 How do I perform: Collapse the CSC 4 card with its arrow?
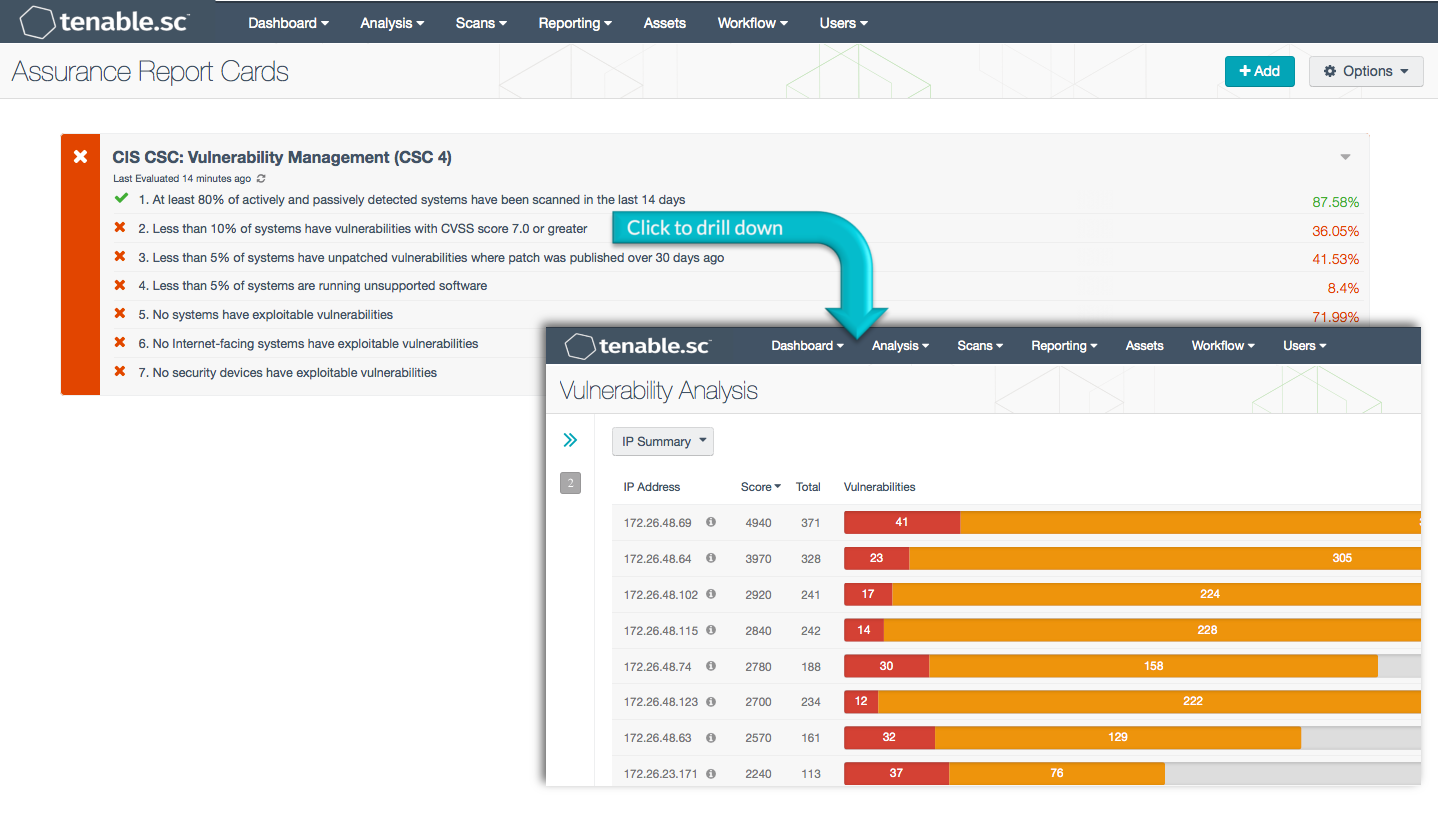1345,157
